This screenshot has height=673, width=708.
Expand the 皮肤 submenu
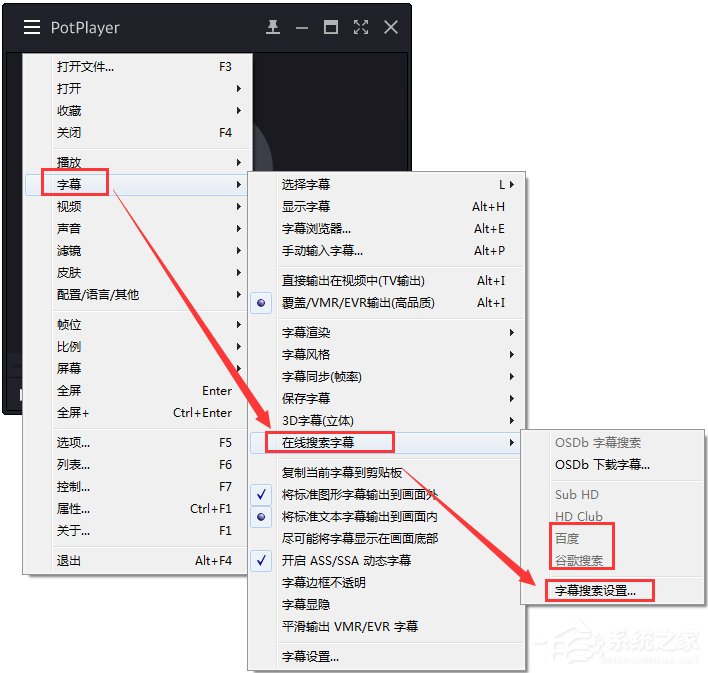[x=136, y=272]
